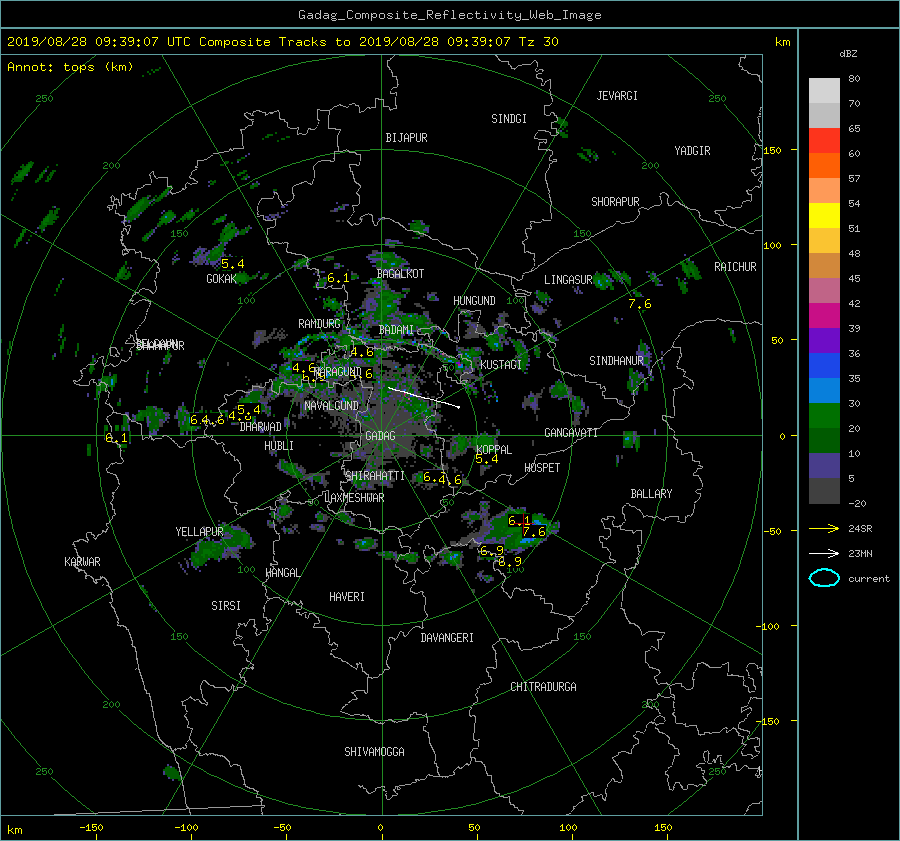The height and width of the screenshot is (841, 900).
Task: Click the GANGAVATI city label
Action: tap(571, 433)
